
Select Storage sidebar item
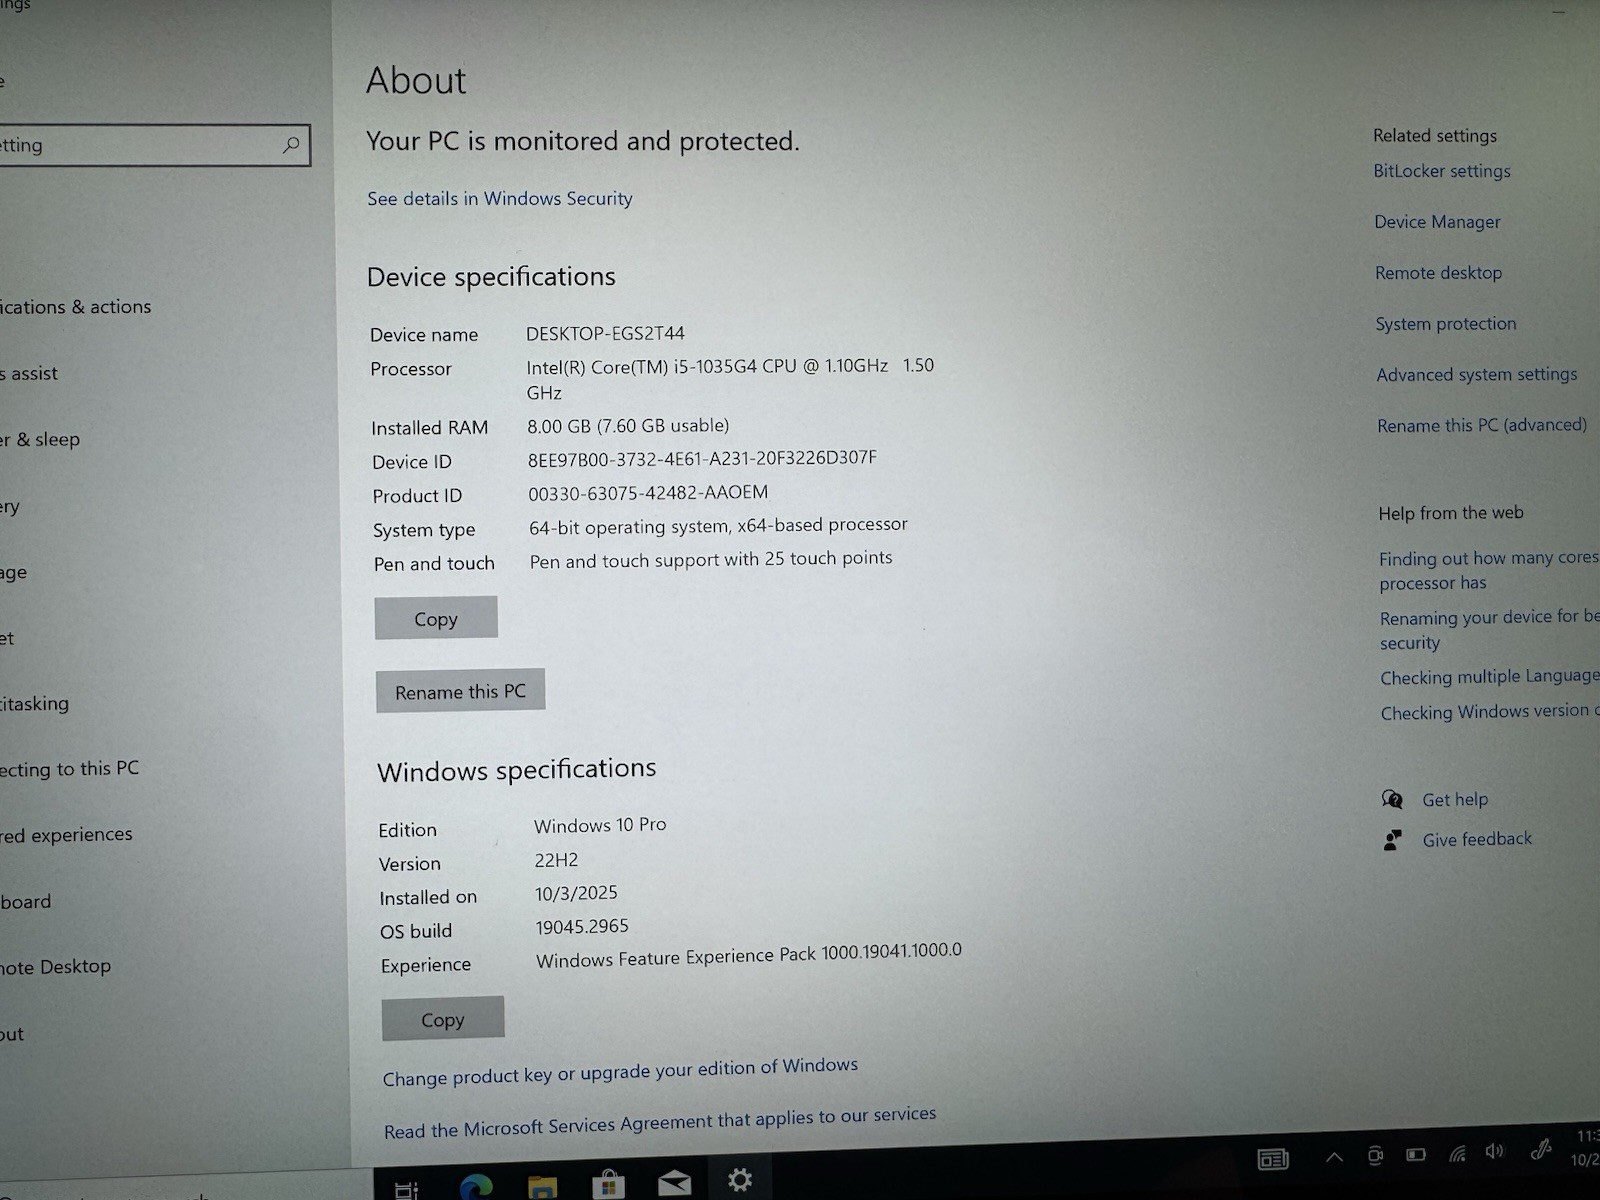[14, 573]
